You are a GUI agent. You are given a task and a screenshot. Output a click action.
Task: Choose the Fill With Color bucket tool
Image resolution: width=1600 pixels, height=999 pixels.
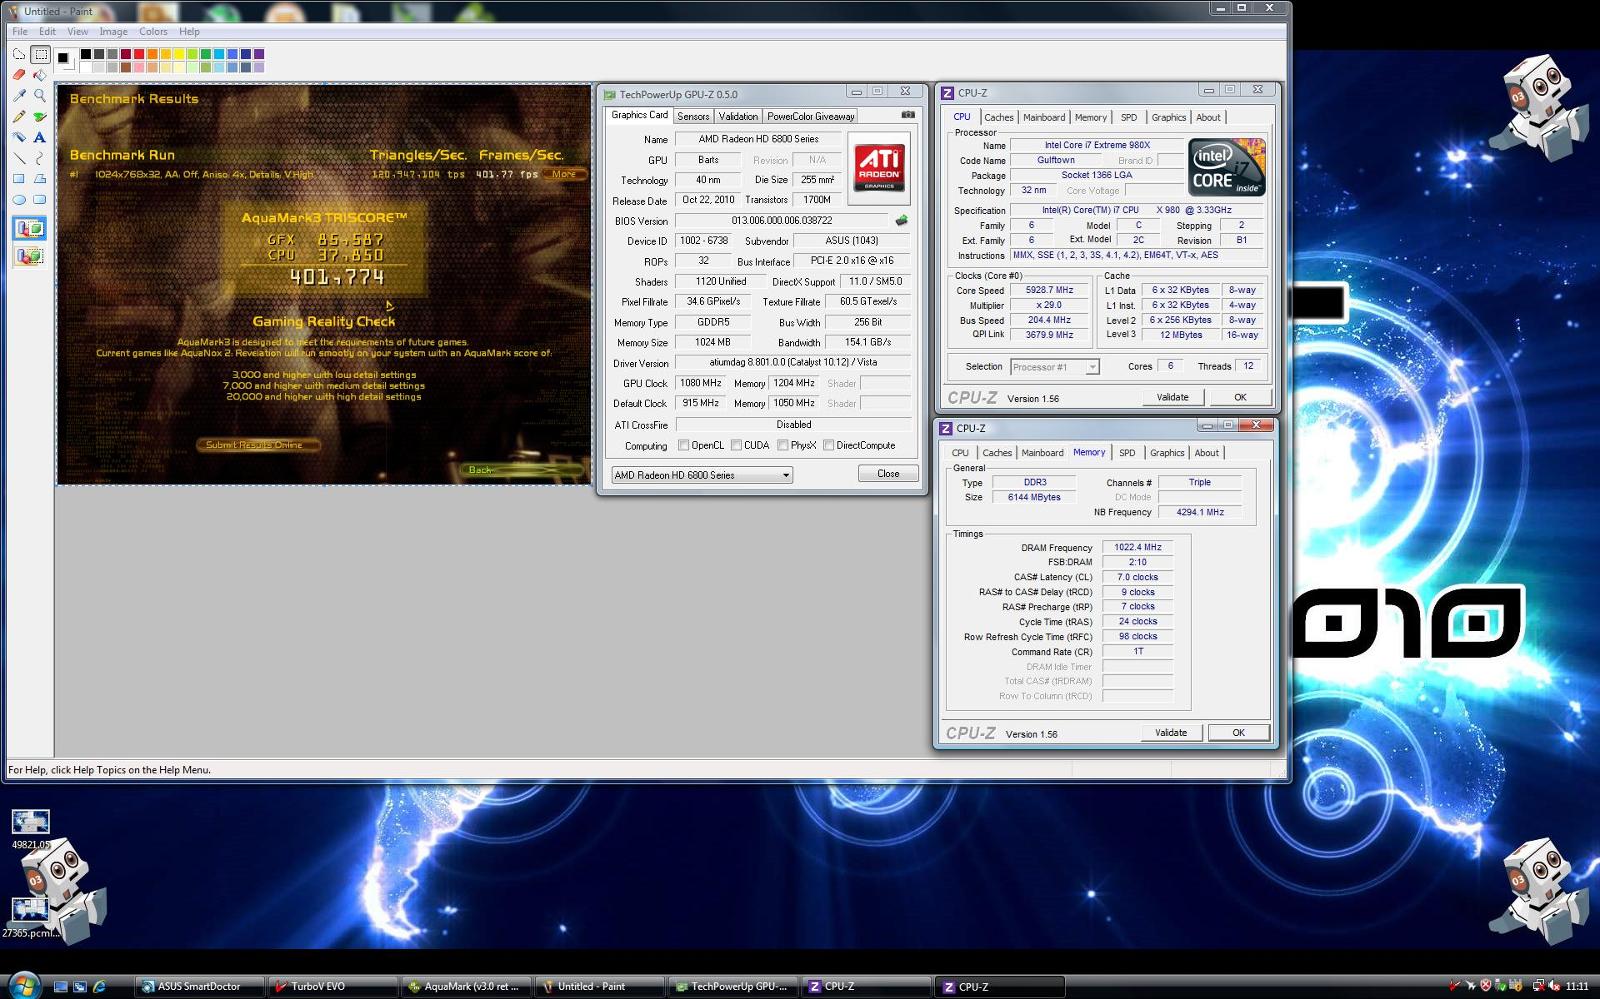tap(40, 75)
